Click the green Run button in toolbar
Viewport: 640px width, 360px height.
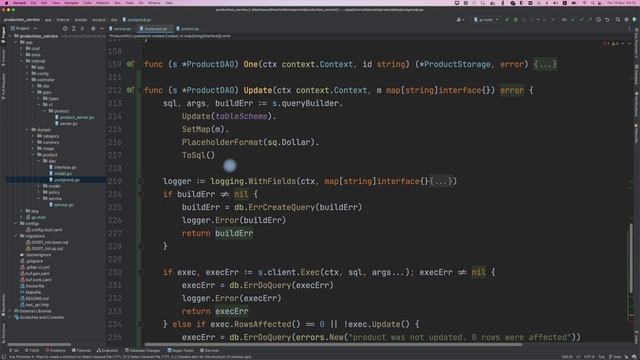[507, 20]
